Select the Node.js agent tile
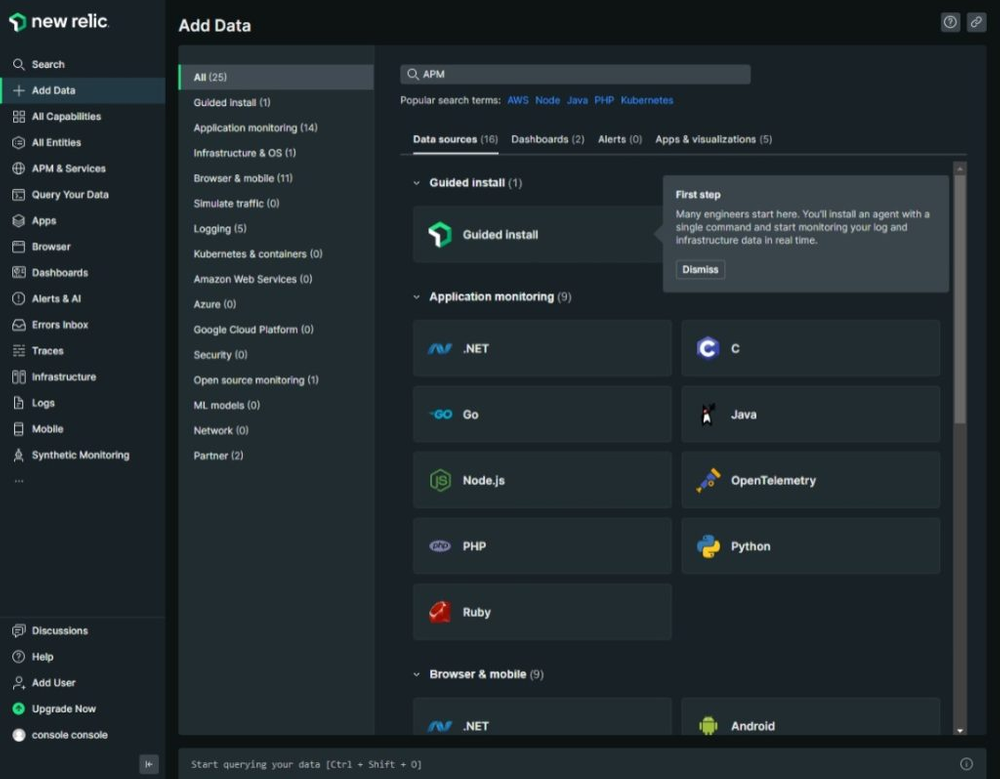This screenshot has width=1000, height=779. [x=542, y=481]
